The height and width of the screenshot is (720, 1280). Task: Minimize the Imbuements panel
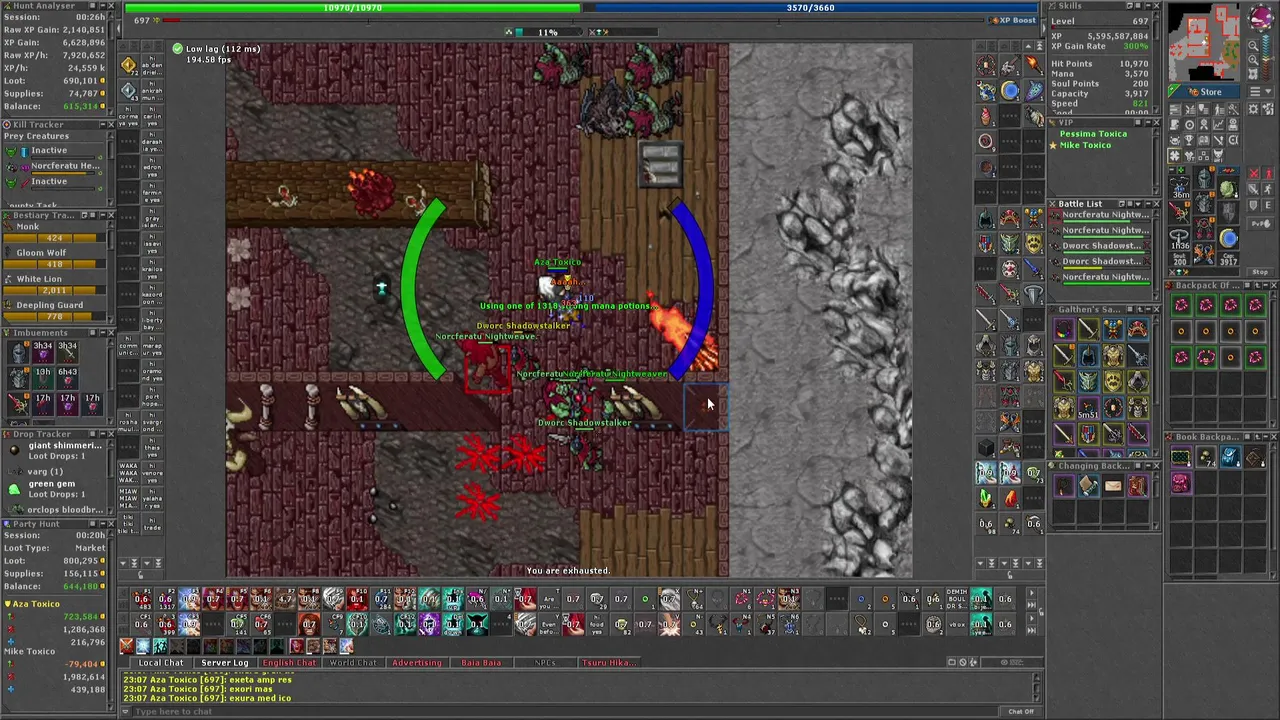pyautogui.click(x=102, y=333)
